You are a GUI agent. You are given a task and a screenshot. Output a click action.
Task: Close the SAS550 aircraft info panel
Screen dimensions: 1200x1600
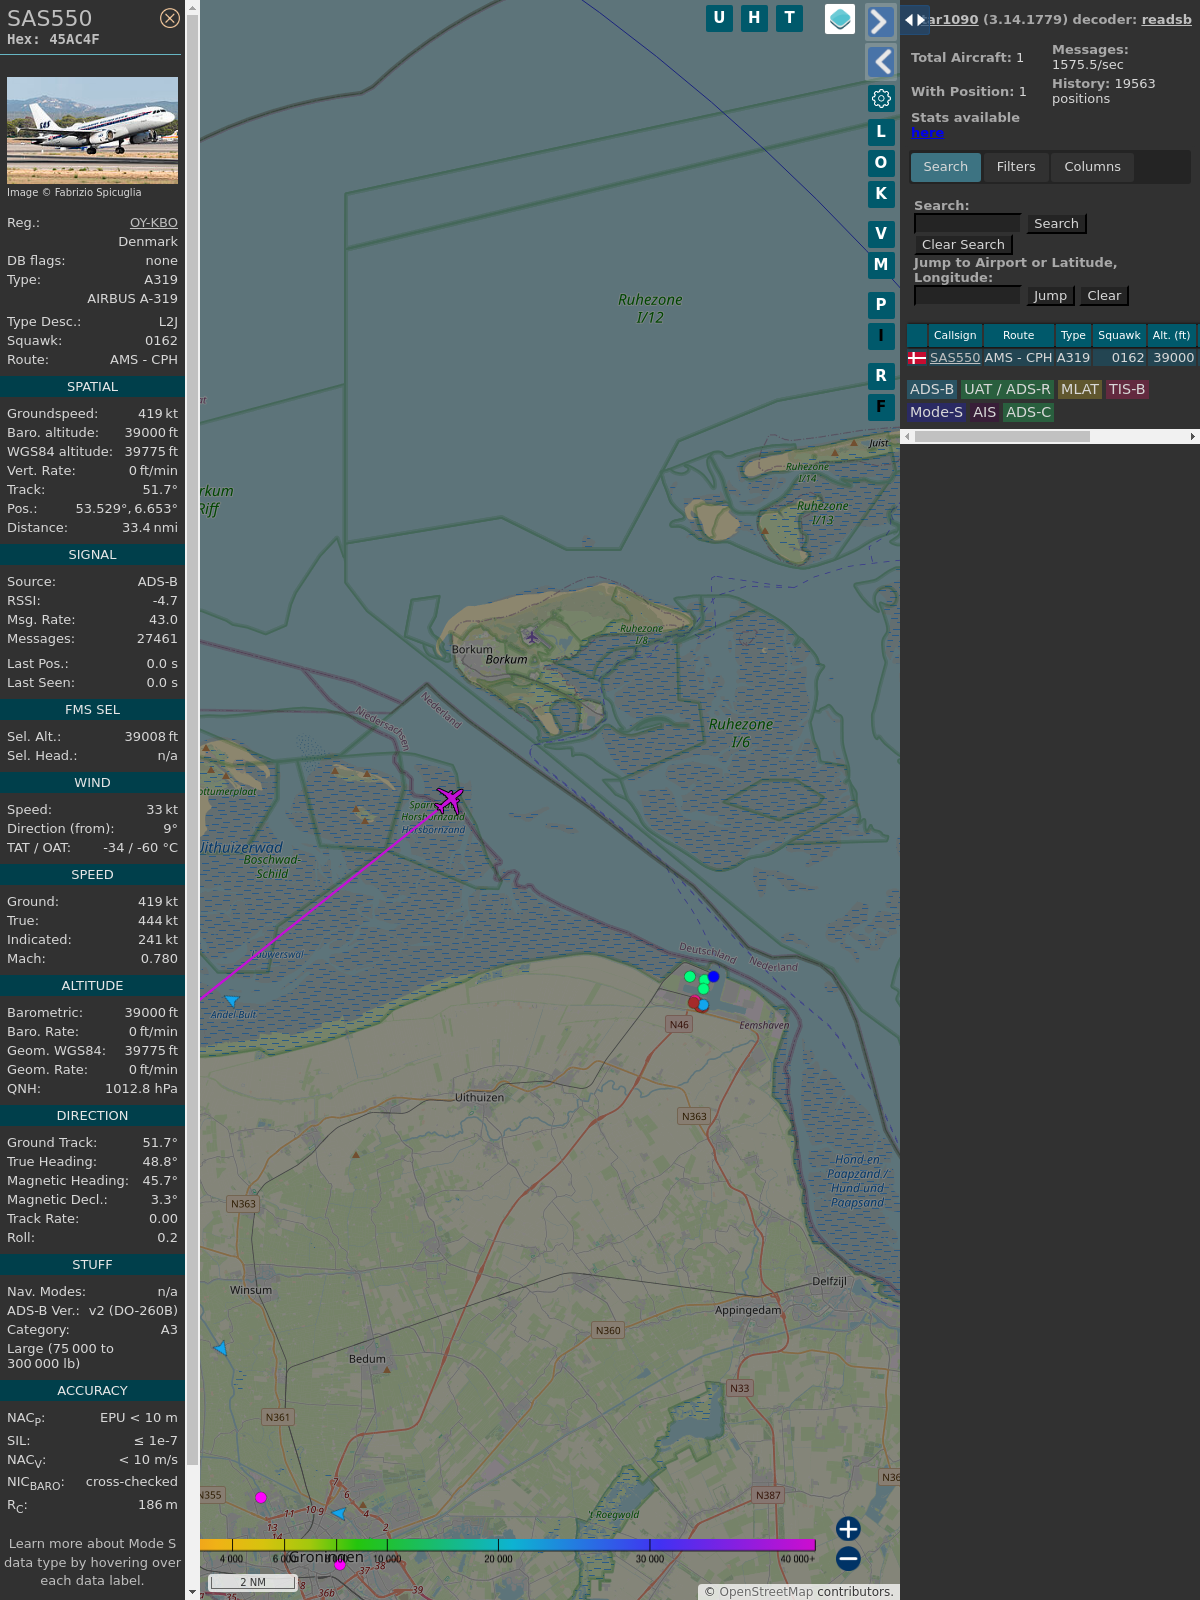(170, 18)
